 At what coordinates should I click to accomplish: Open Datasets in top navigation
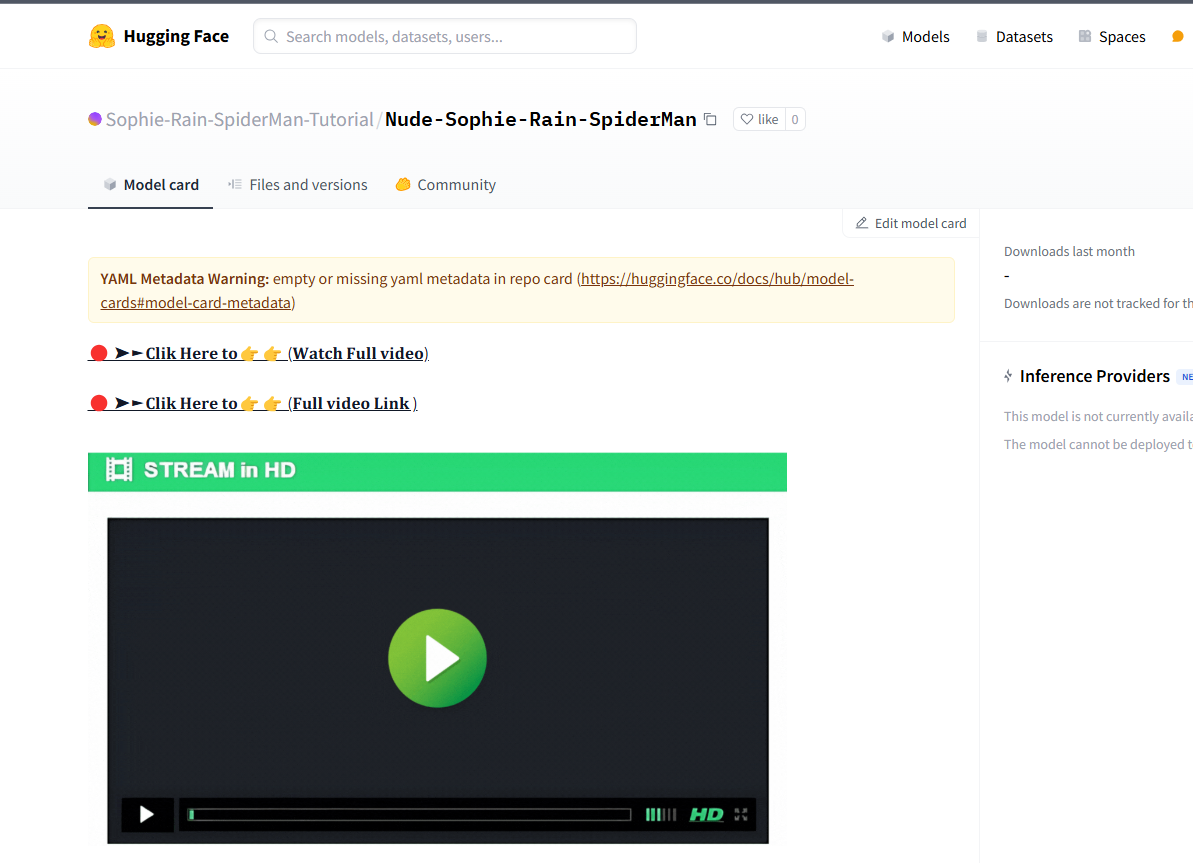1024,37
